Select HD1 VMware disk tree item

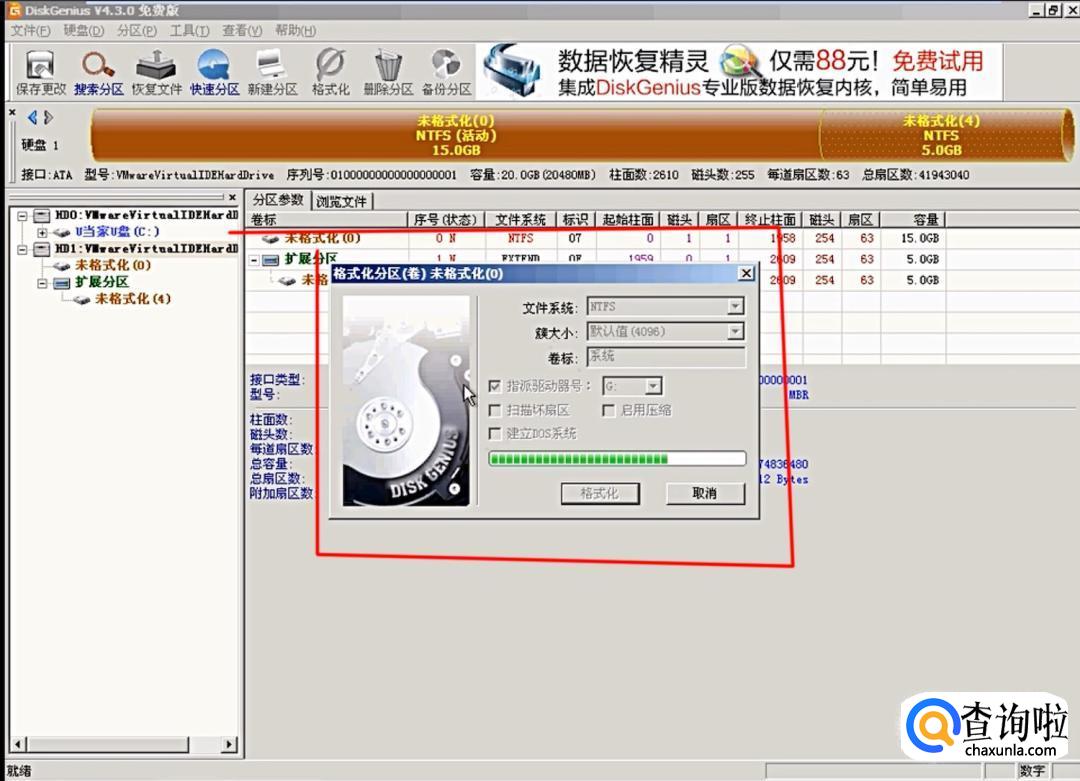(147, 249)
